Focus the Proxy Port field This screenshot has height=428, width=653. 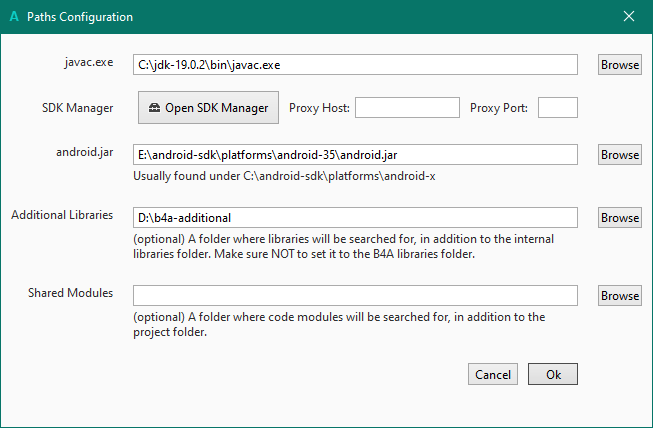pos(558,108)
